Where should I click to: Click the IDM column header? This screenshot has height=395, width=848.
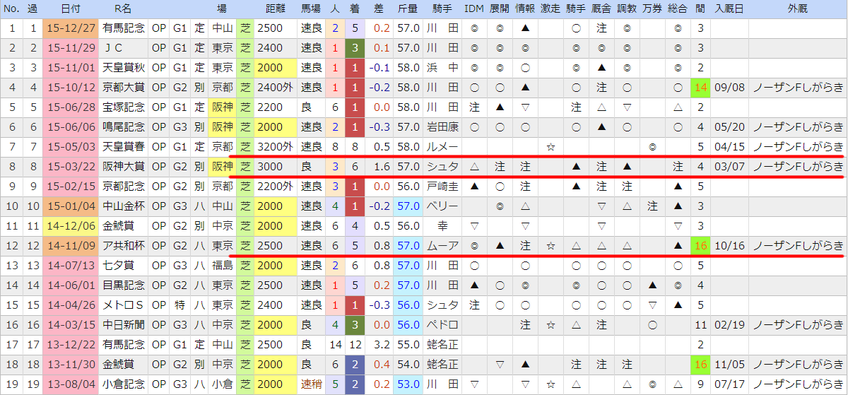474,9
